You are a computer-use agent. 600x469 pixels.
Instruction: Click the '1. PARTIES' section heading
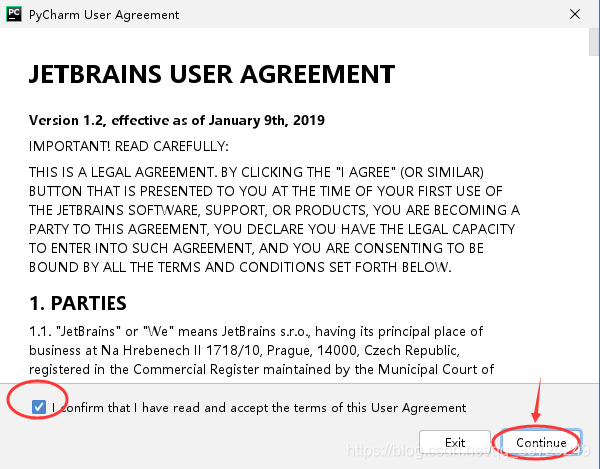pyautogui.click(x=78, y=303)
